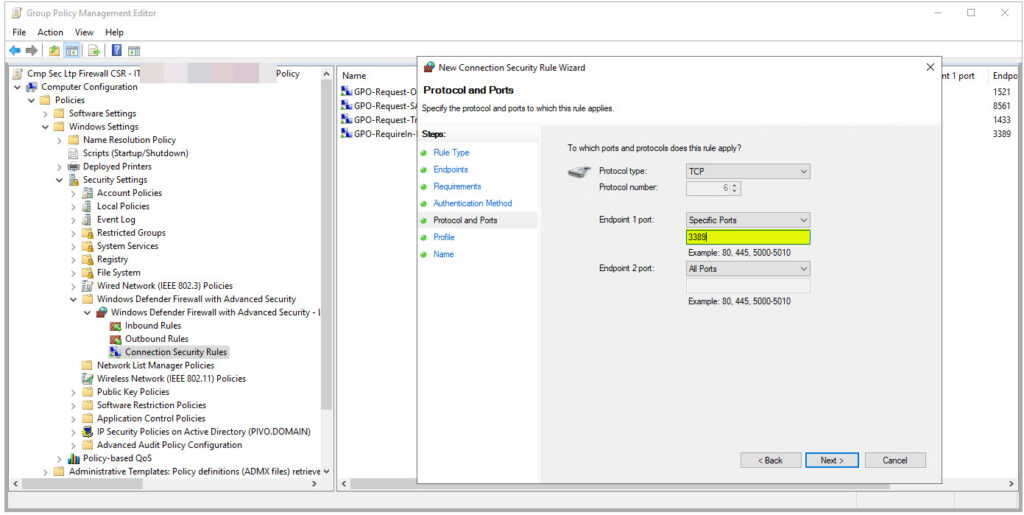Image resolution: width=1024 pixels, height=515 pixels.
Task: Expand the Local Policies node
Action: 73,206
